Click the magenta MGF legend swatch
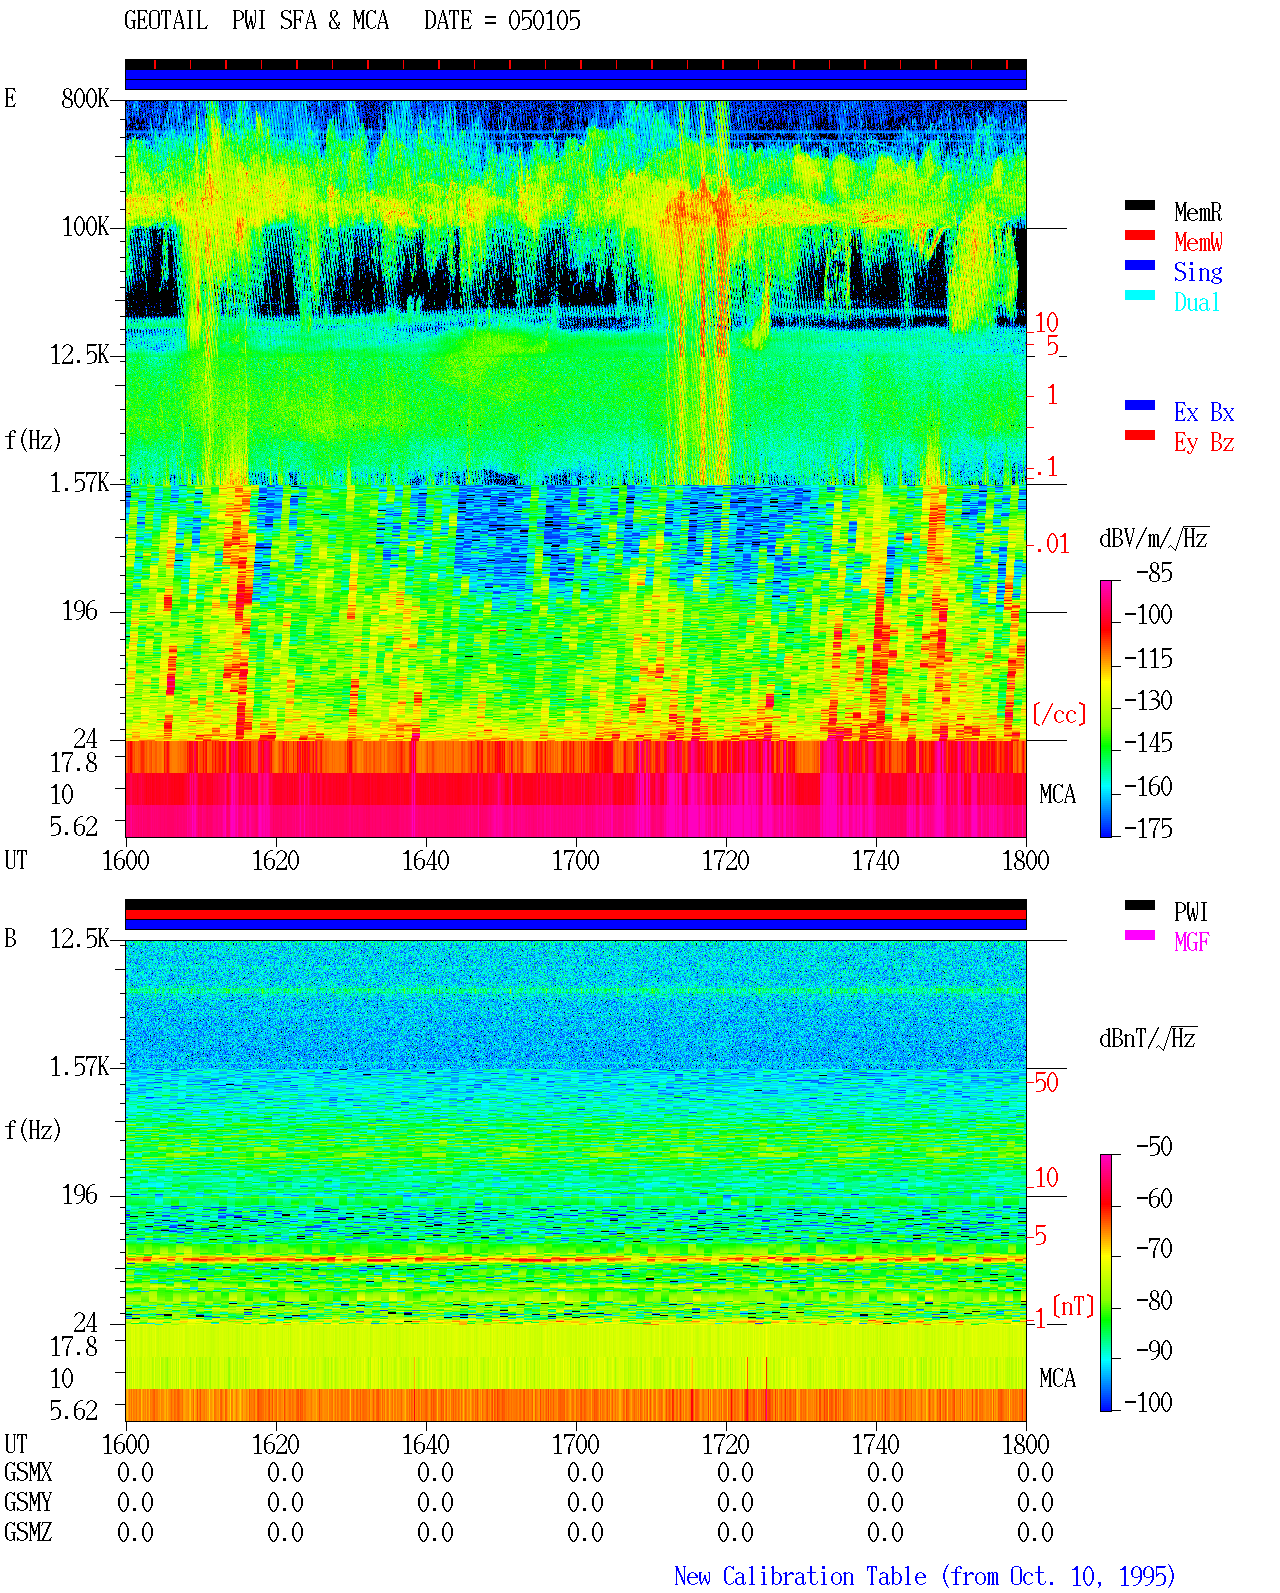Screen dimensions: 1280x1593 (1139, 936)
